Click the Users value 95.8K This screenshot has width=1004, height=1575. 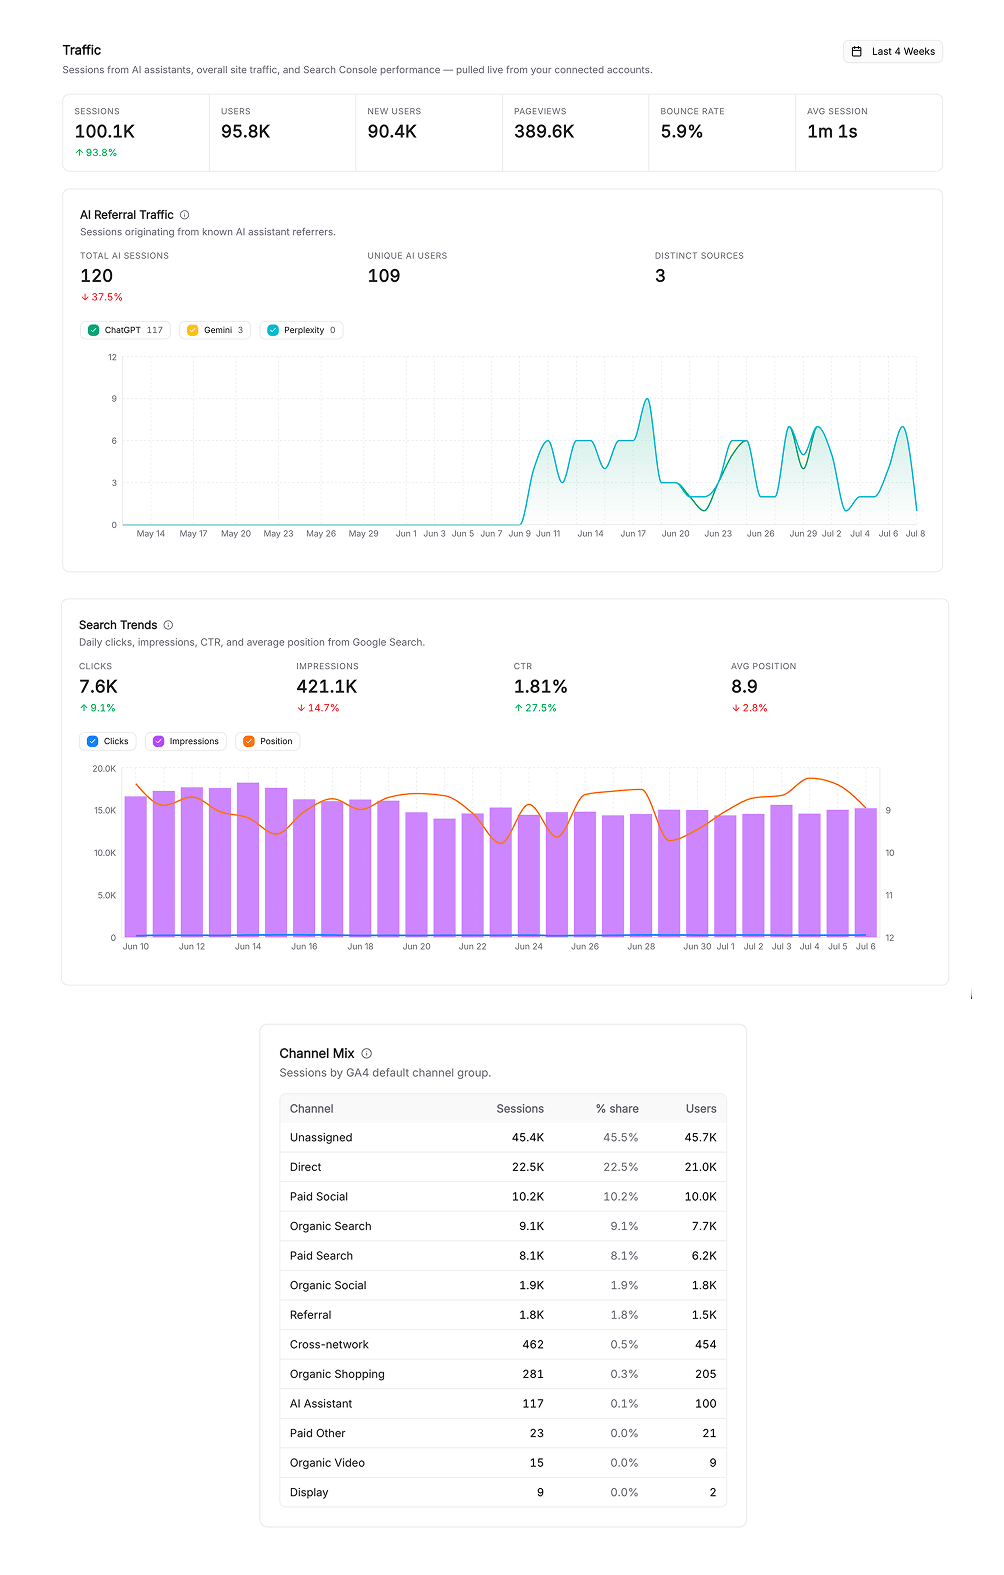[246, 132]
